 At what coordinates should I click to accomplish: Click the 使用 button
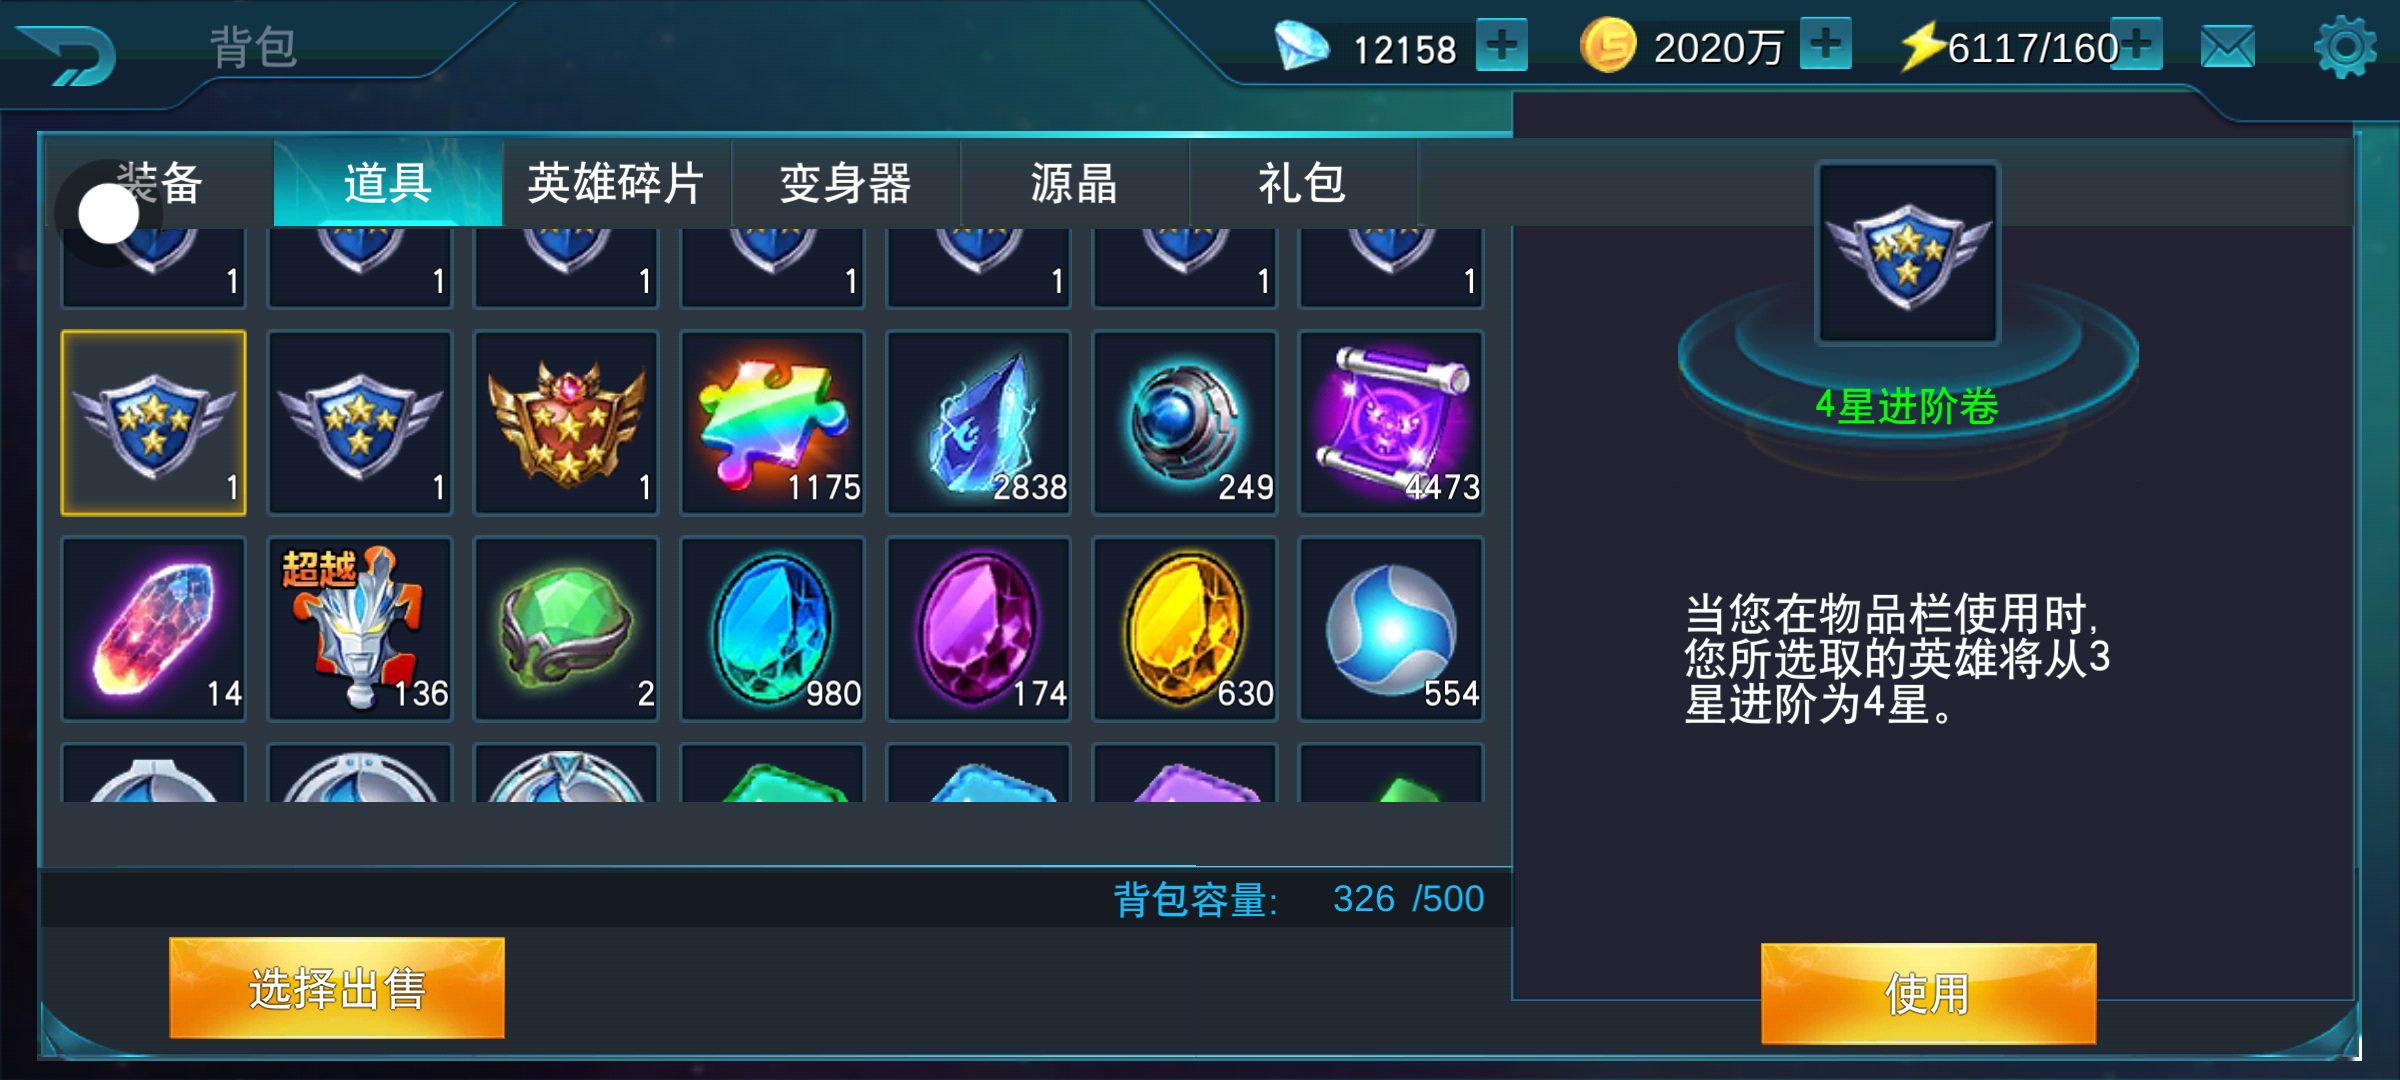(x=1928, y=993)
